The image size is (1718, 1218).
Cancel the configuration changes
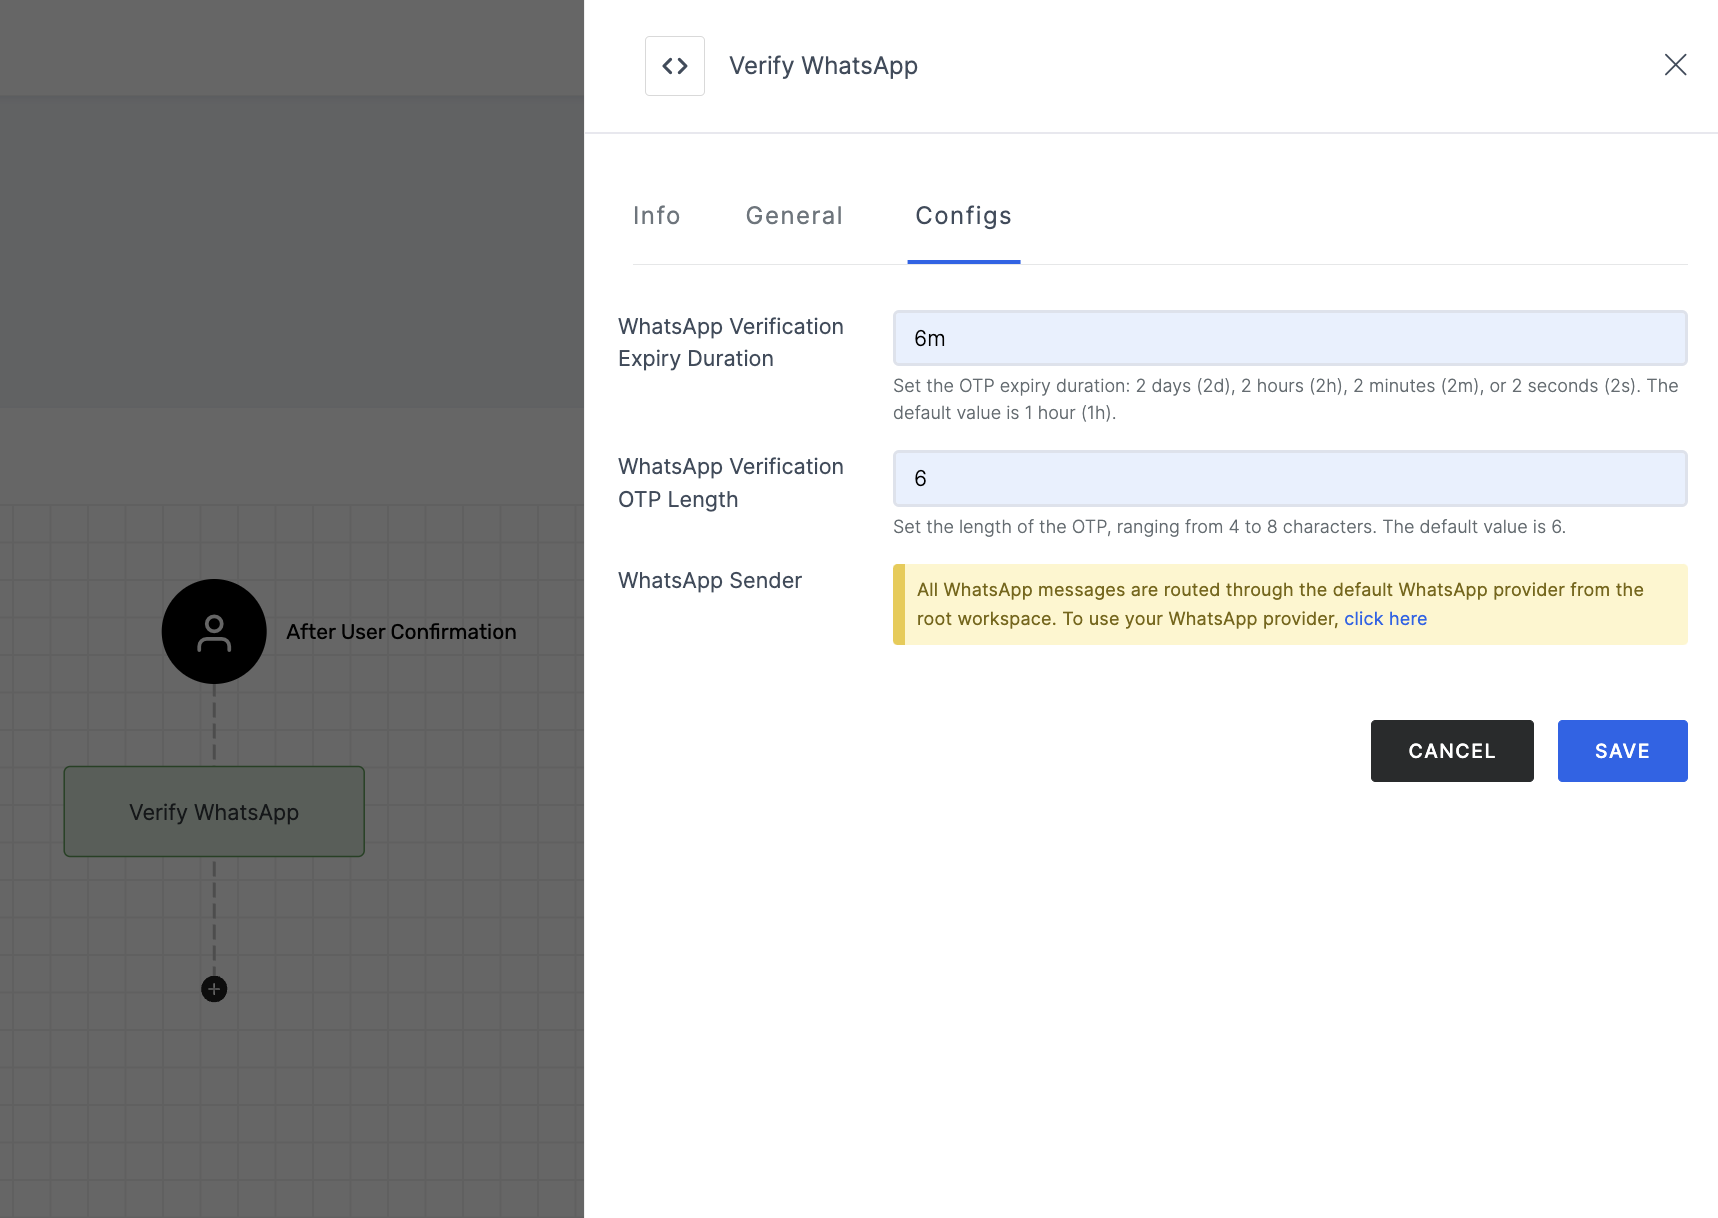point(1452,751)
